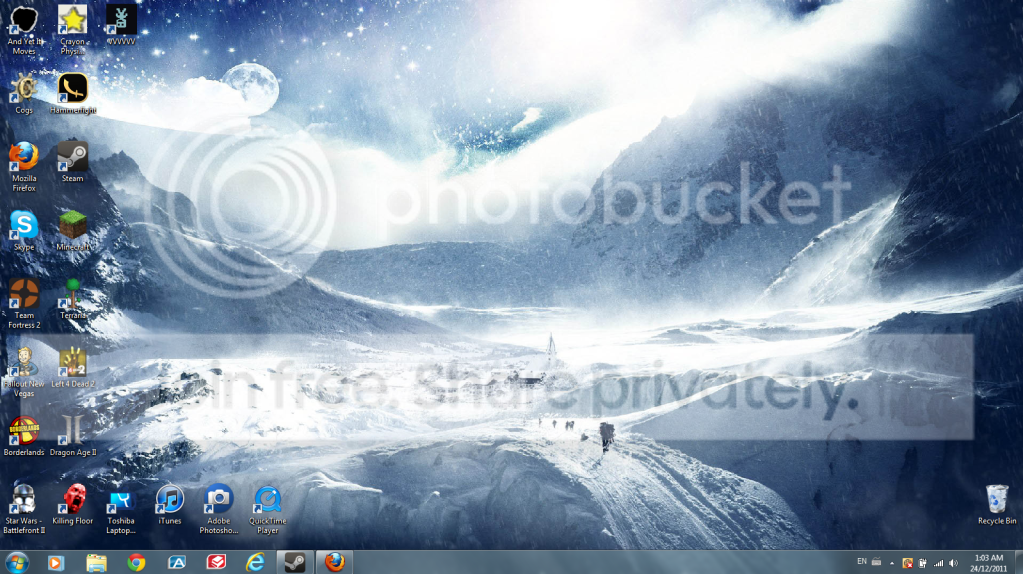Open the volume speaker tray icon
This screenshot has width=1023, height=574.
[953, 563]
